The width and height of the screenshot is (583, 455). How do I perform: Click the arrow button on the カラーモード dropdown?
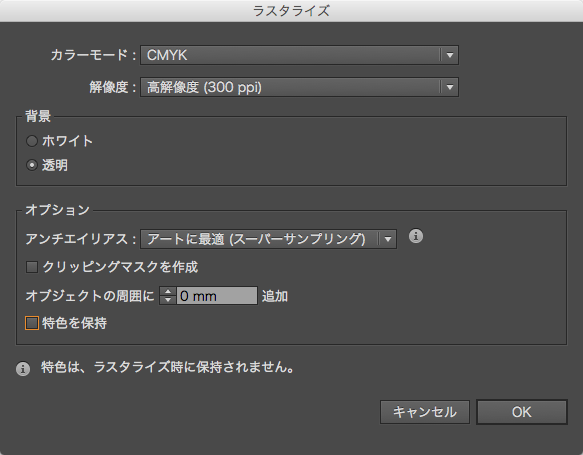450,55
